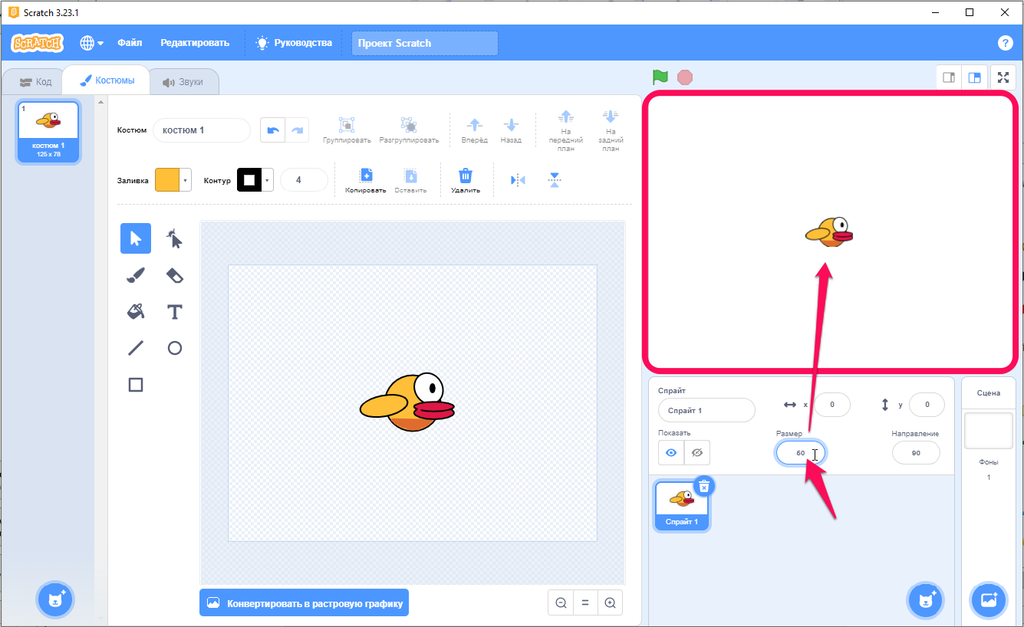The width and height of the screenshot is (1024, 627).
Task: Copy selection with Копировать
Action: [366, 180]
